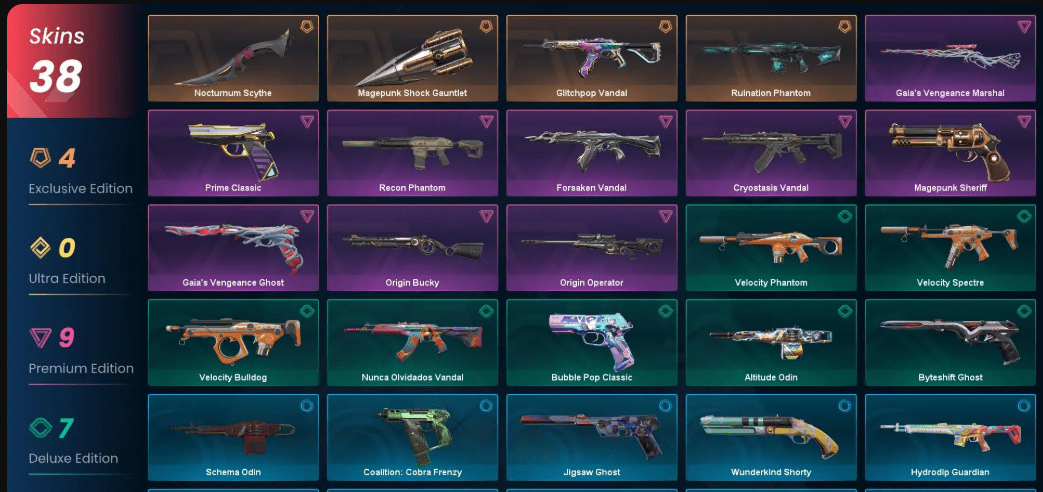The width and height of the screenshot is (1043, 492).
Task: Click the premium badge on Prime Classic card
Action: [307, 122]
